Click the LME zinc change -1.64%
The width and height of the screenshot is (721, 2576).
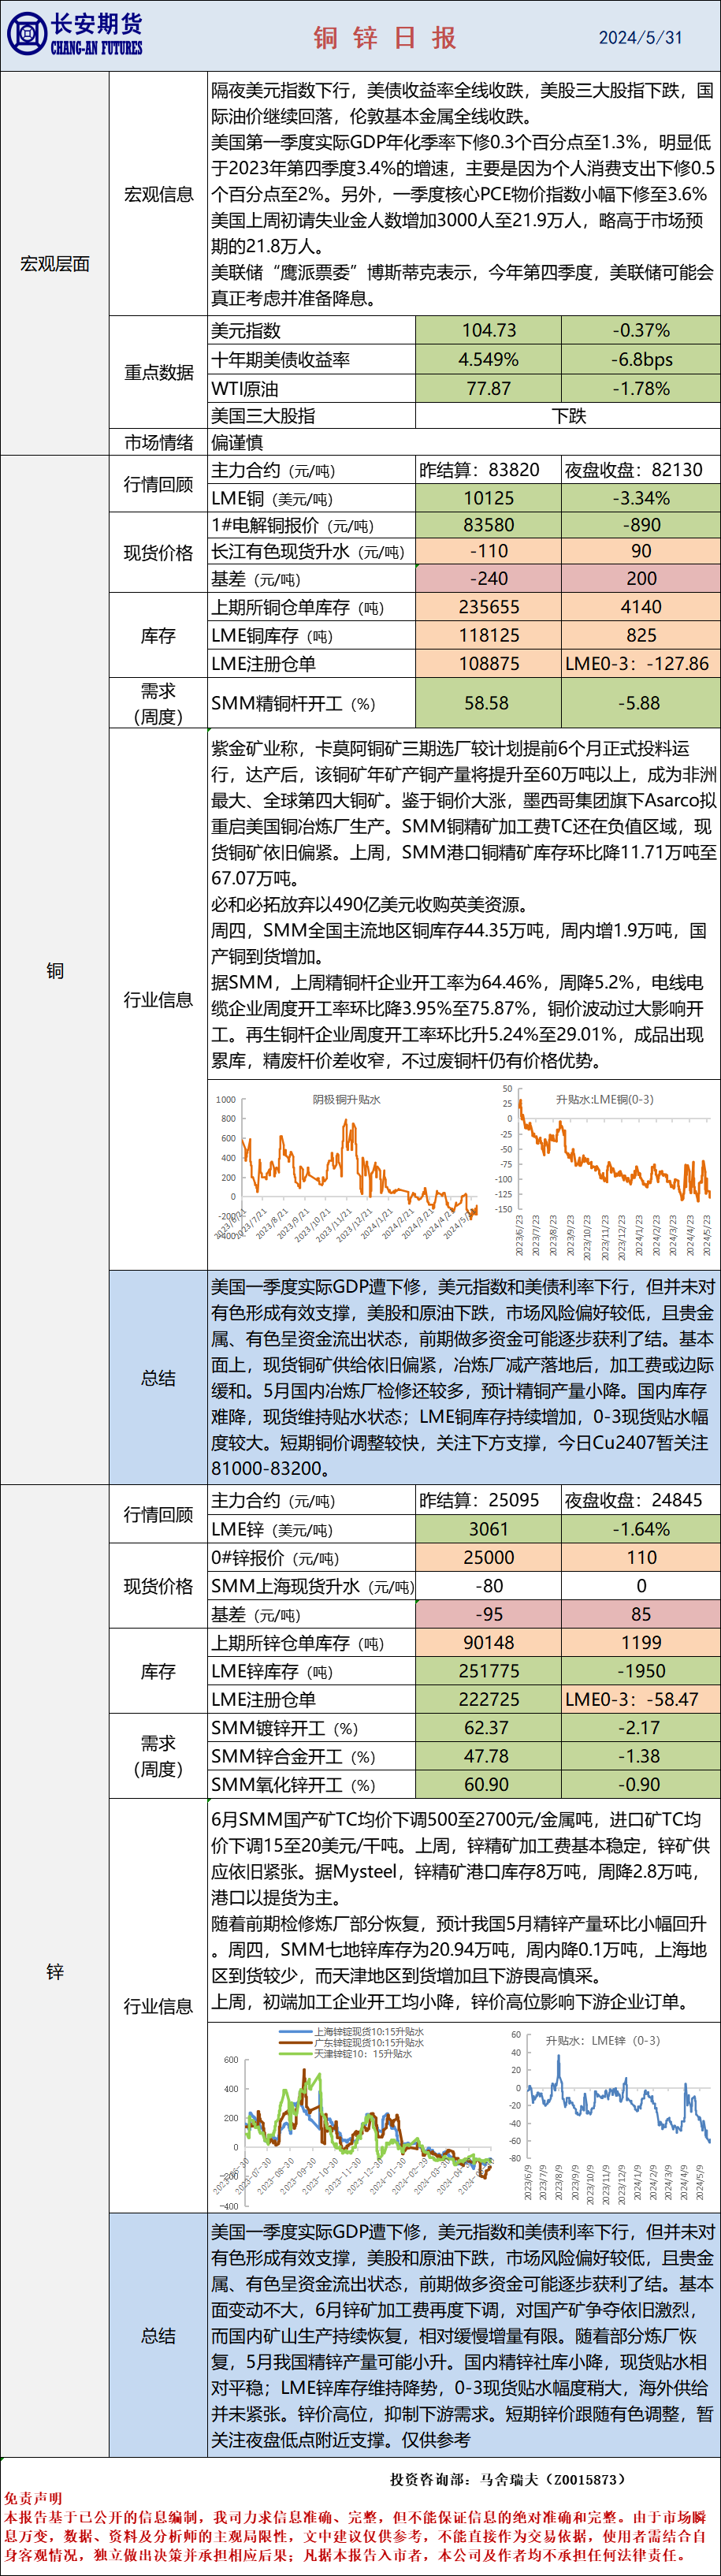(x=641, y=1529)
